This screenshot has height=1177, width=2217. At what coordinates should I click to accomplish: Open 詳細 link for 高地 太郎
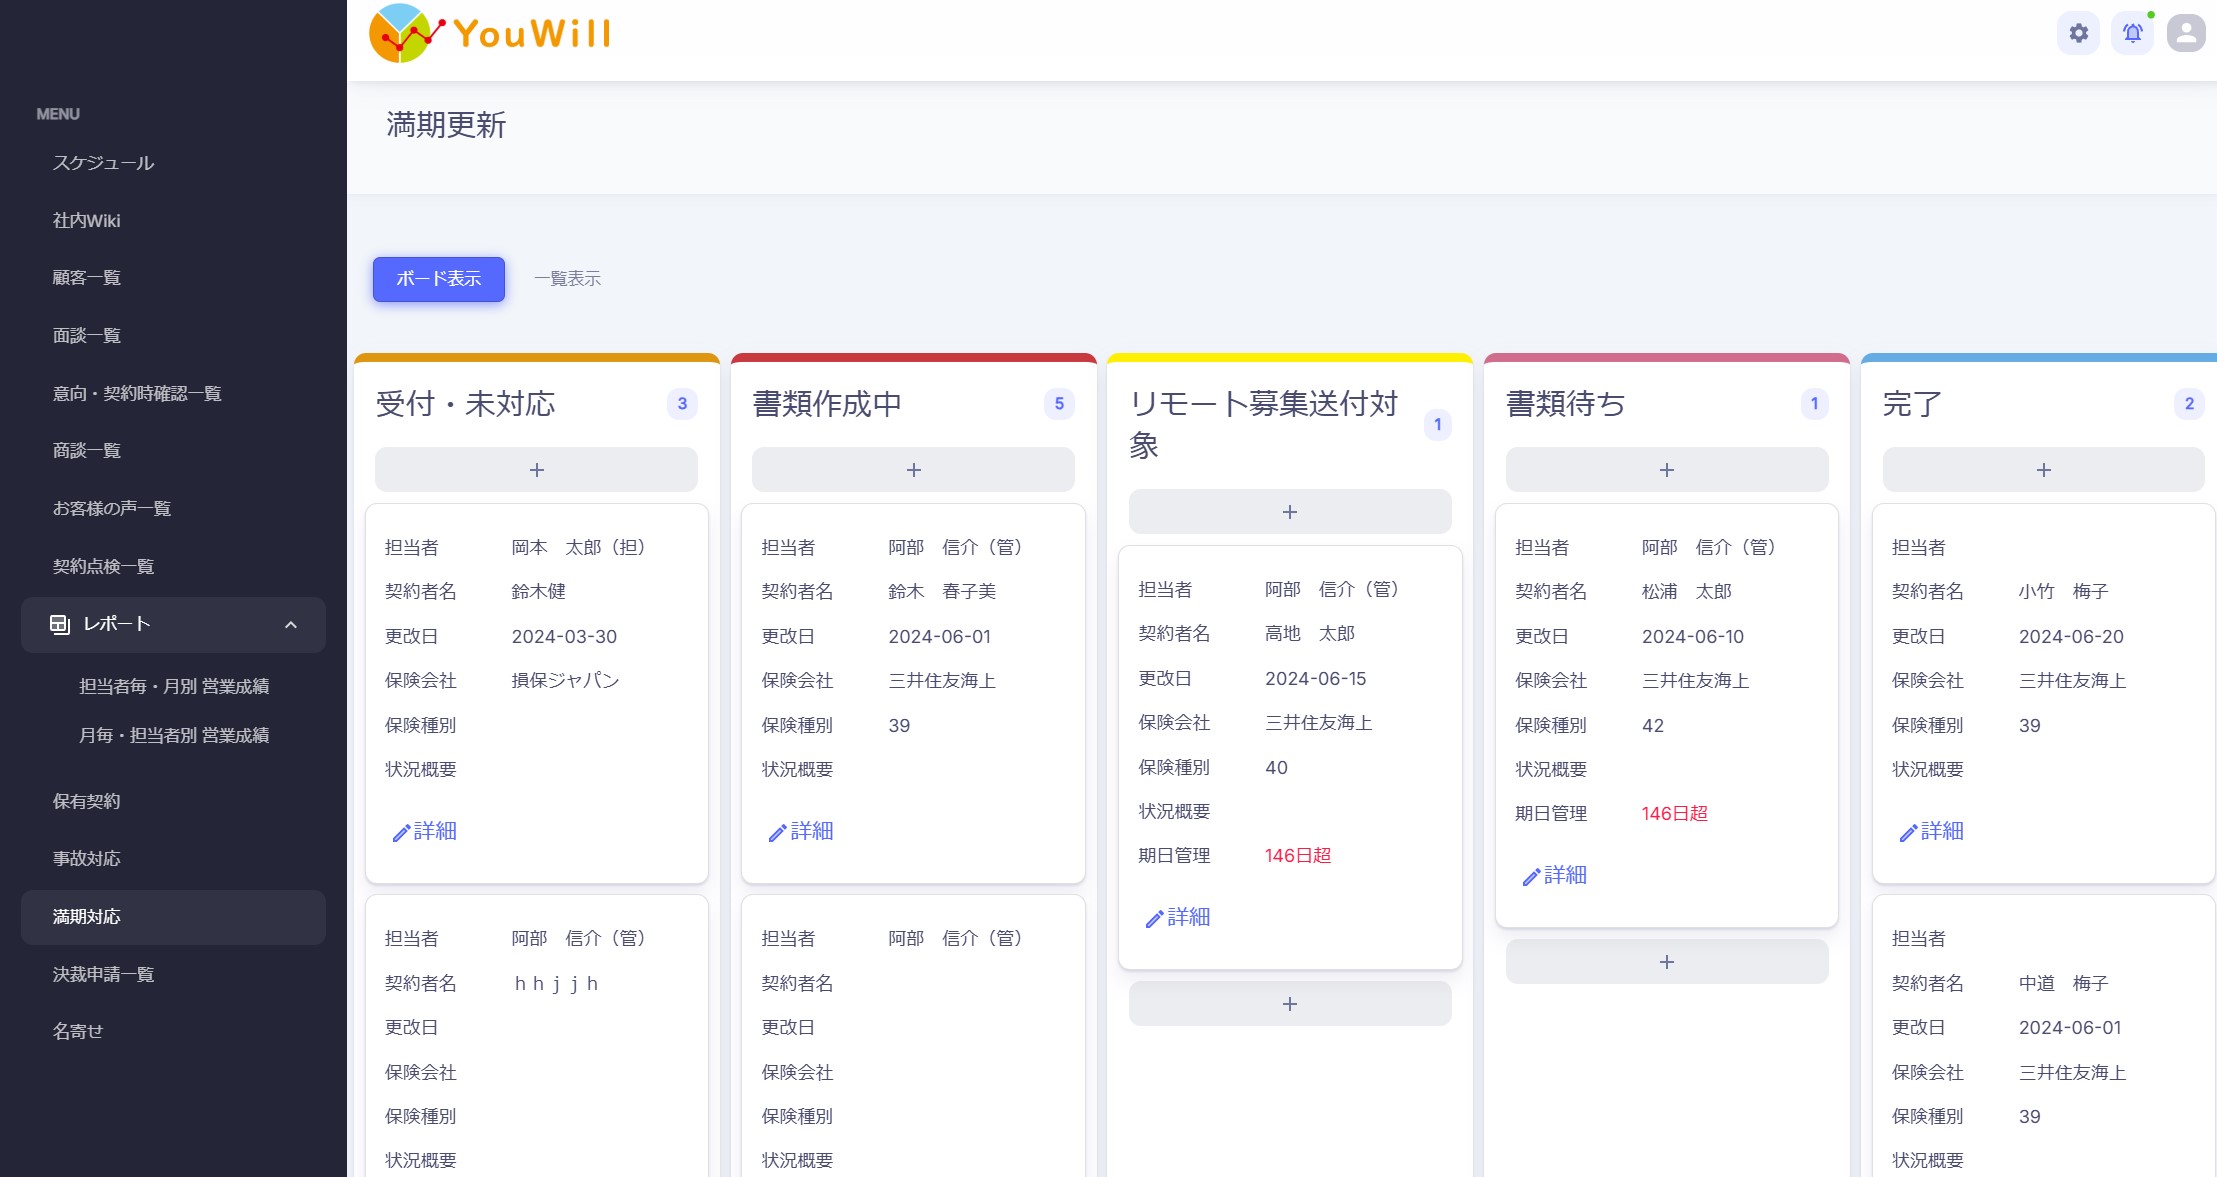tap(1178, 917)
